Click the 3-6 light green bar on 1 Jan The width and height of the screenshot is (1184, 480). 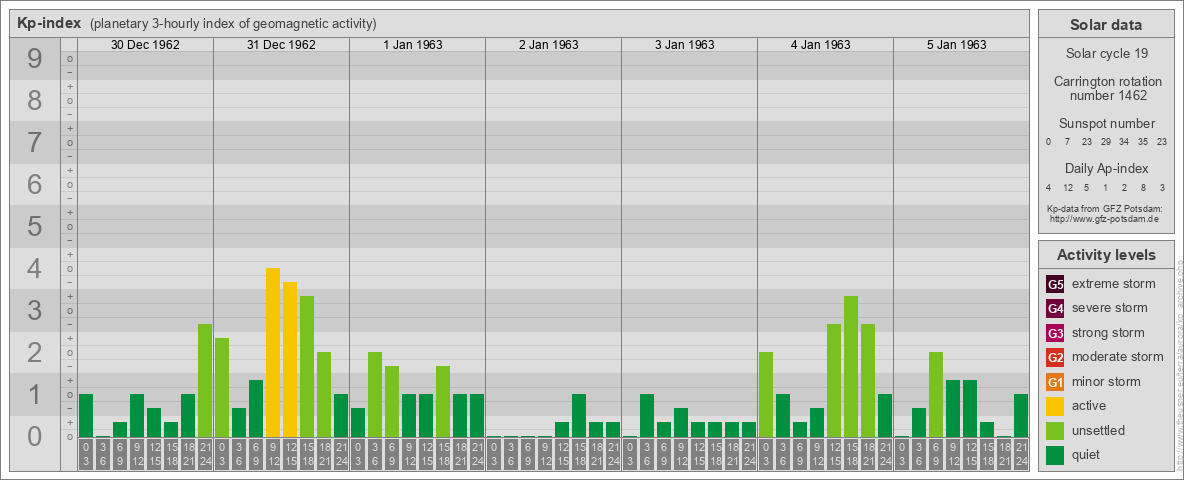375,395
